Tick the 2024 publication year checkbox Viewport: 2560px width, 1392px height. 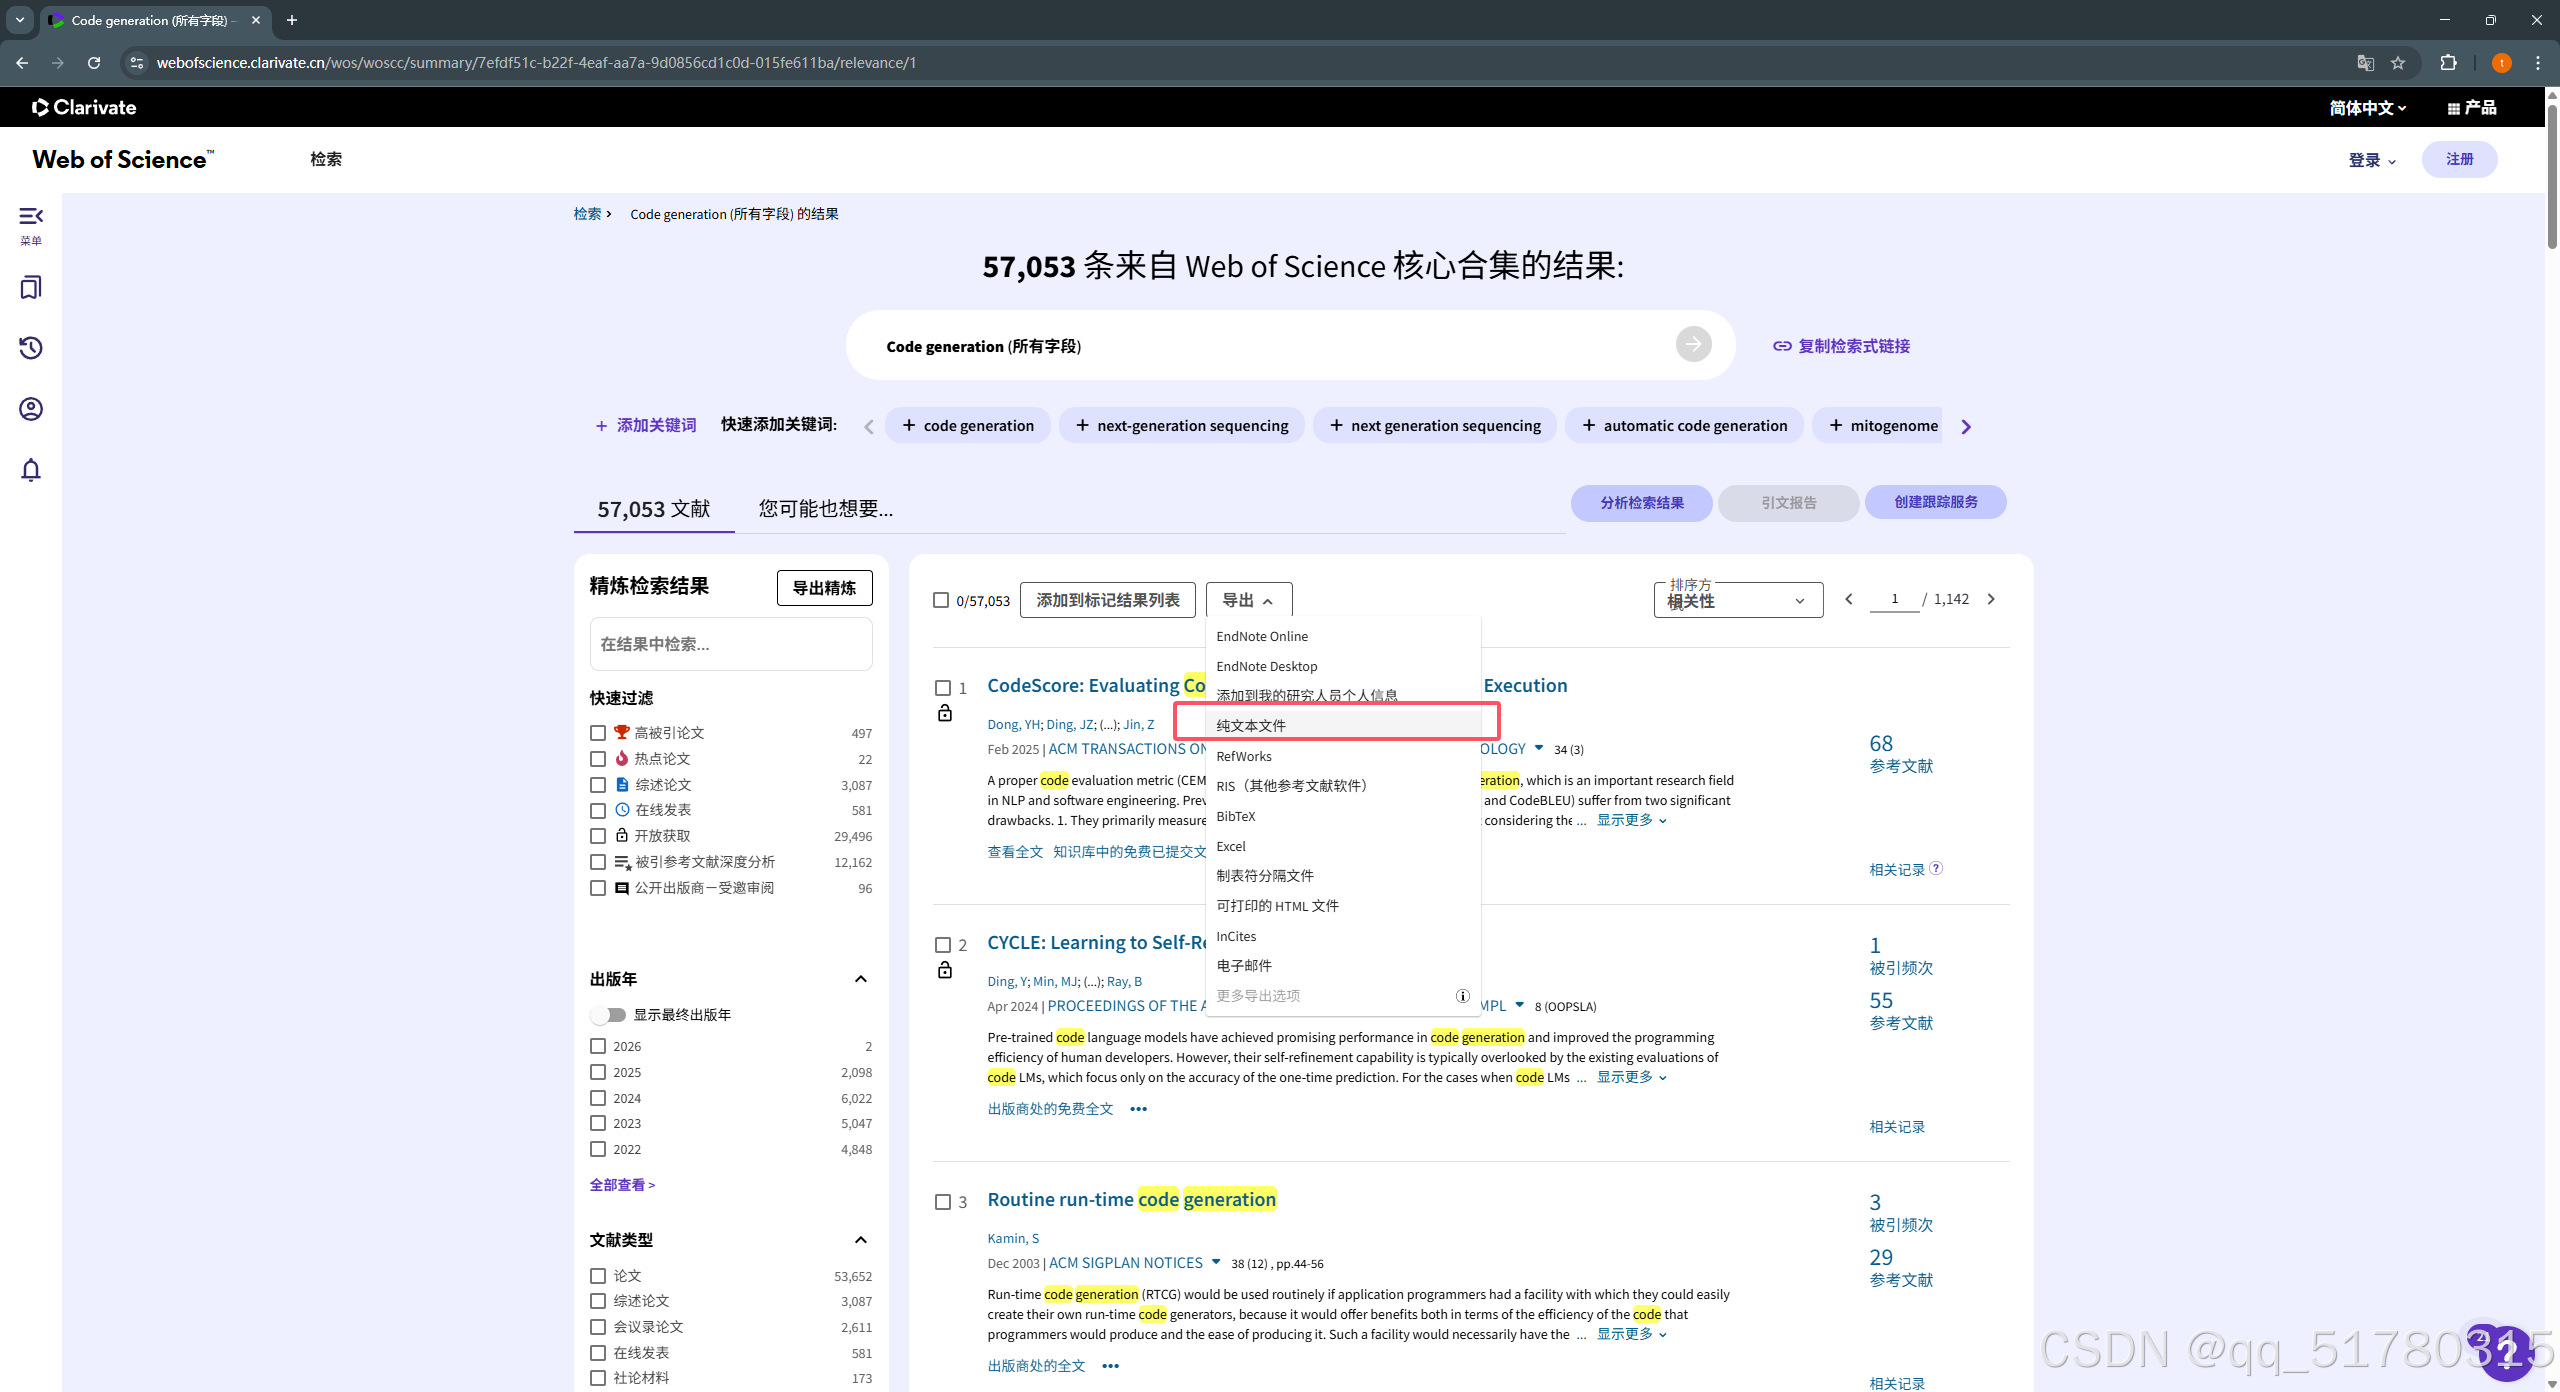coord(598,1098)
